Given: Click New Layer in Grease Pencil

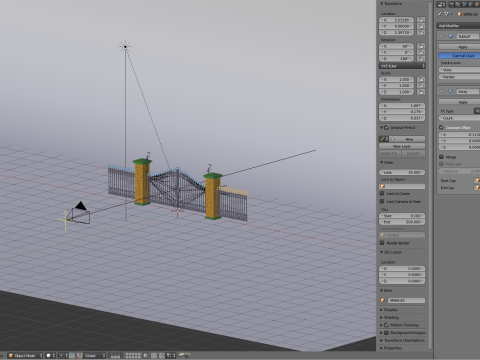Looking at the screenshot, I should (x=402, y=146).
